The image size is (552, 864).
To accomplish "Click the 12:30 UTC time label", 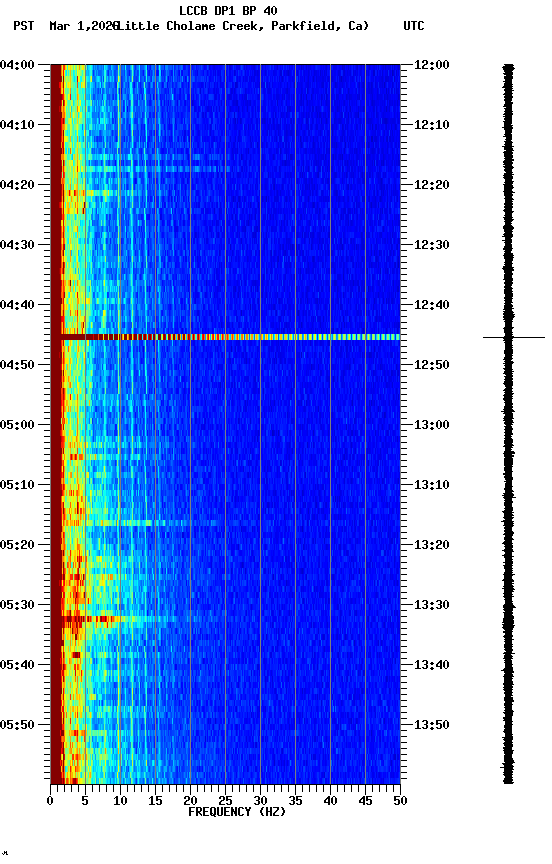I will [432, 245].
